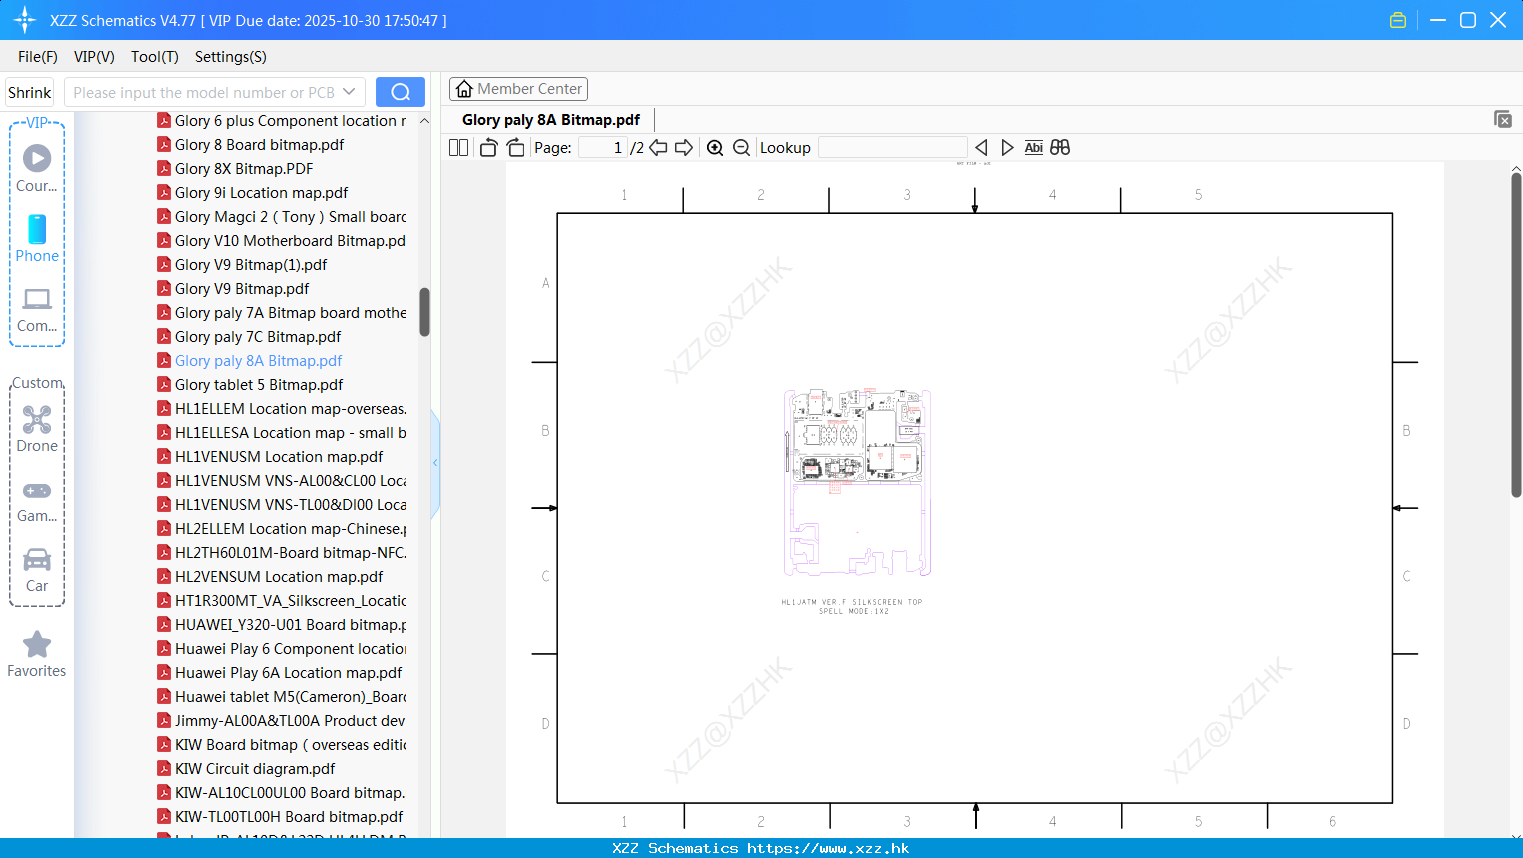Rotate page clockwise icon
This screenshot has height=858, width=1523.
point(515,147)
